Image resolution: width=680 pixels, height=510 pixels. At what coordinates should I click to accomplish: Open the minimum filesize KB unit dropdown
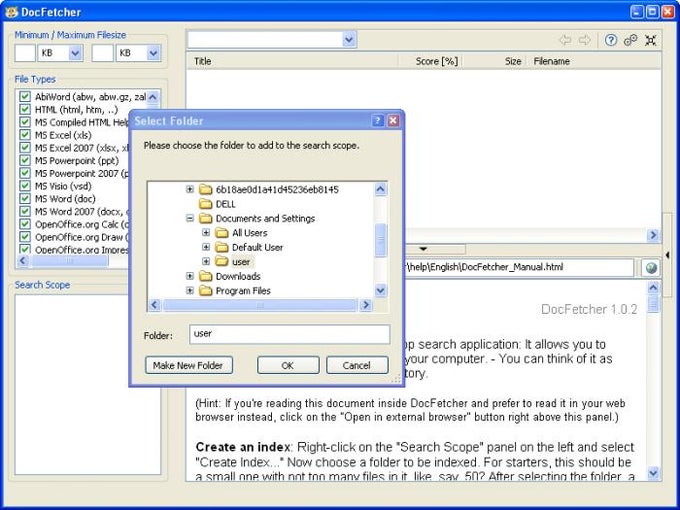[75, 53]
